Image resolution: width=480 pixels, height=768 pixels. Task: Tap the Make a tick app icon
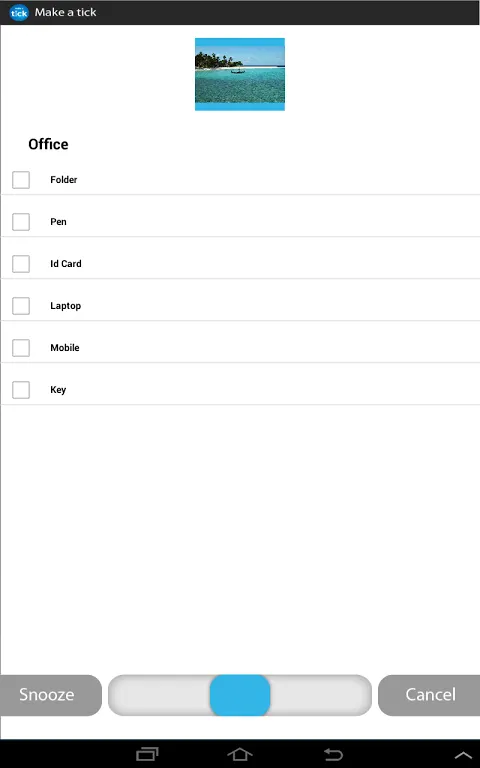tap(19, 13)
